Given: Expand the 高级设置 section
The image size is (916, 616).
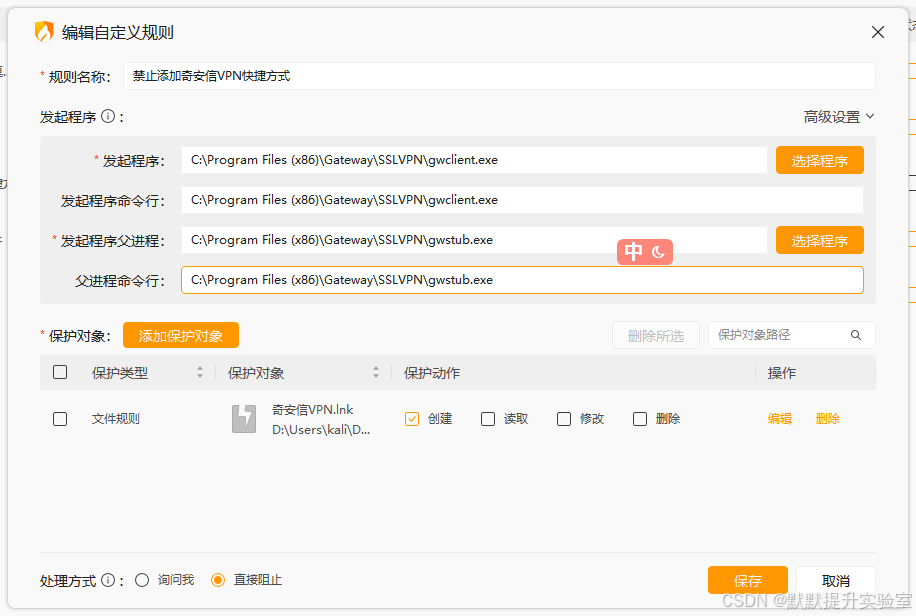Looking at the screenshot, I should click(839, 117).
